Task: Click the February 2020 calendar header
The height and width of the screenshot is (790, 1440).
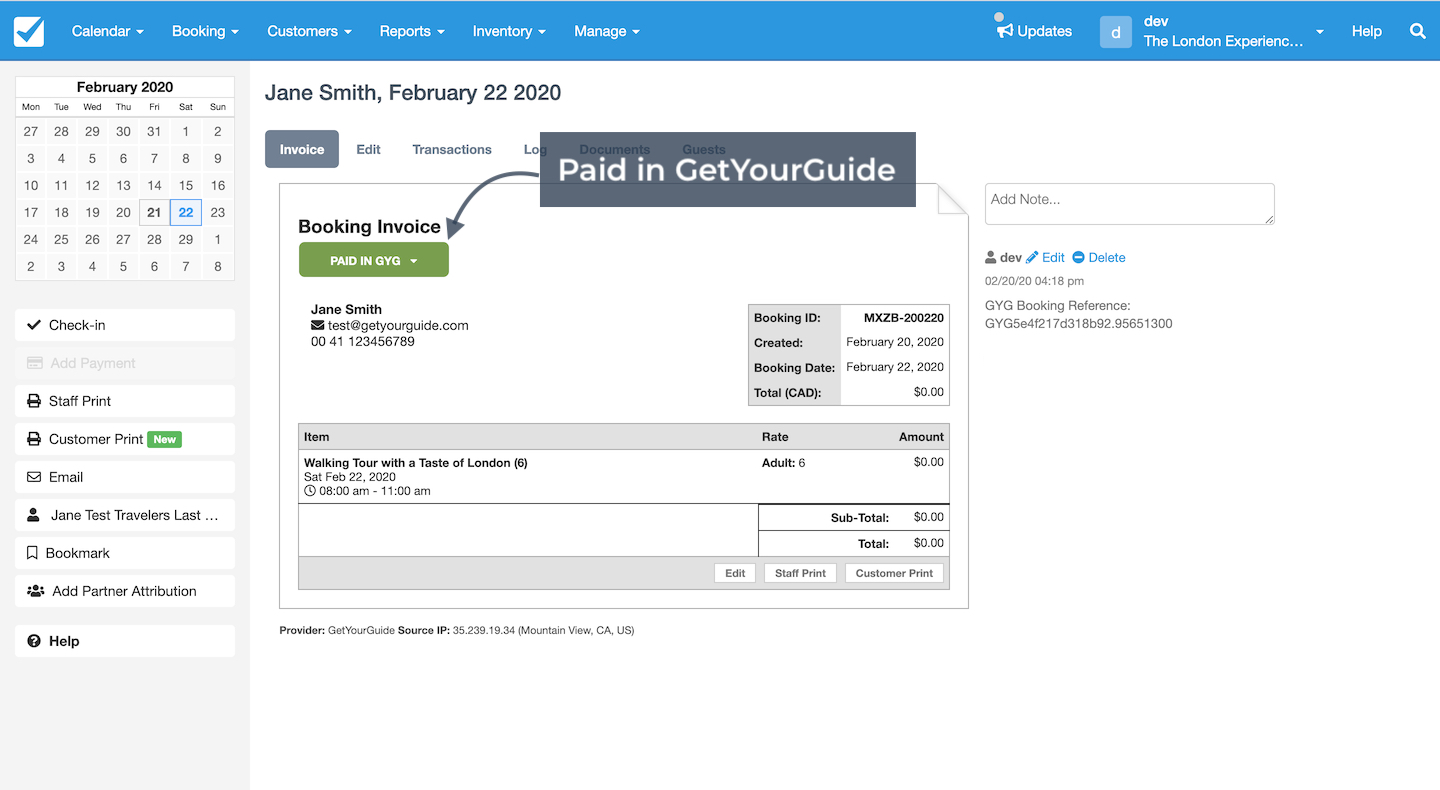Action: click(x=125, y=87)
